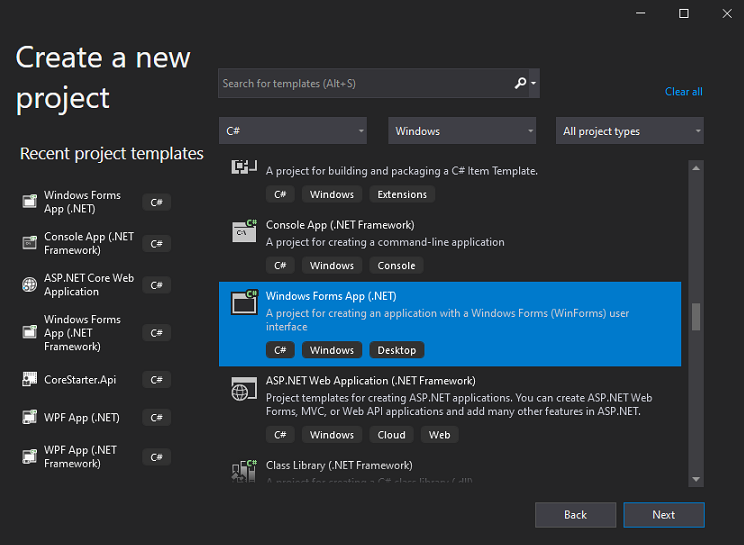Click the Web tag on ASP.NET Web Application

[439, 434]
